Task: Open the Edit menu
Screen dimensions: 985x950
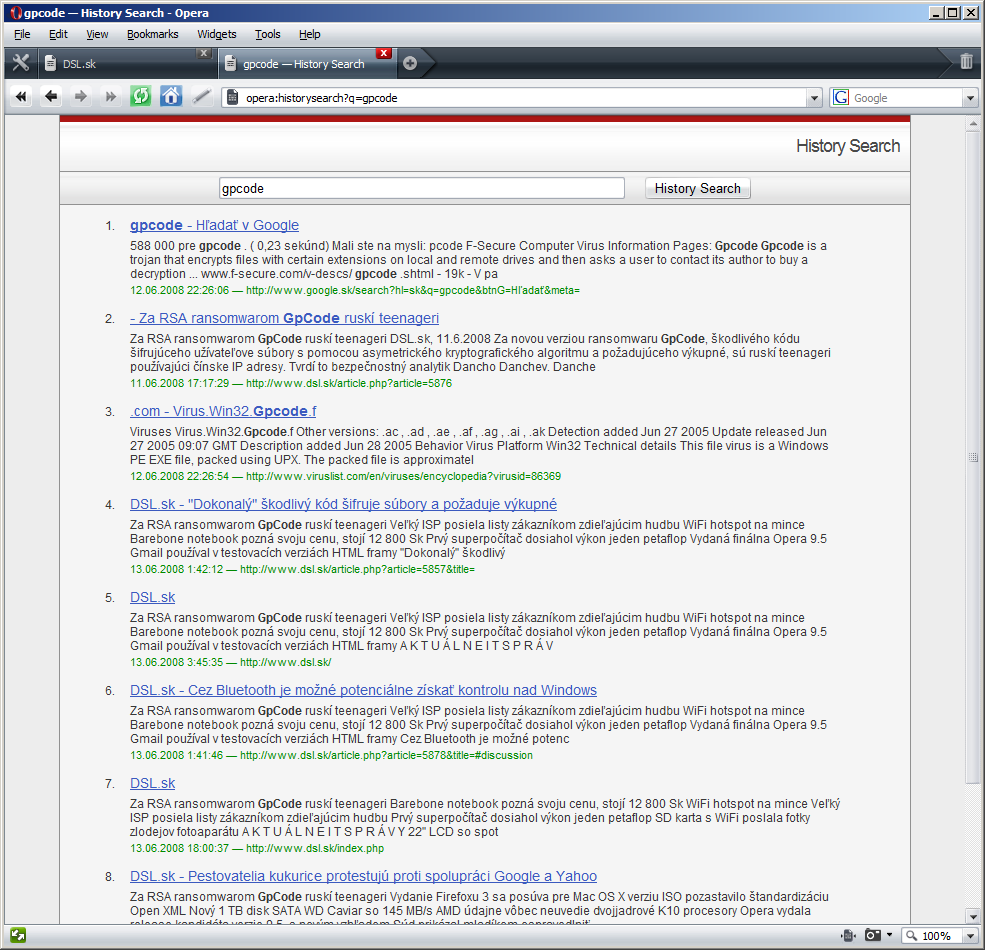Action: click(x=58, y=35)
